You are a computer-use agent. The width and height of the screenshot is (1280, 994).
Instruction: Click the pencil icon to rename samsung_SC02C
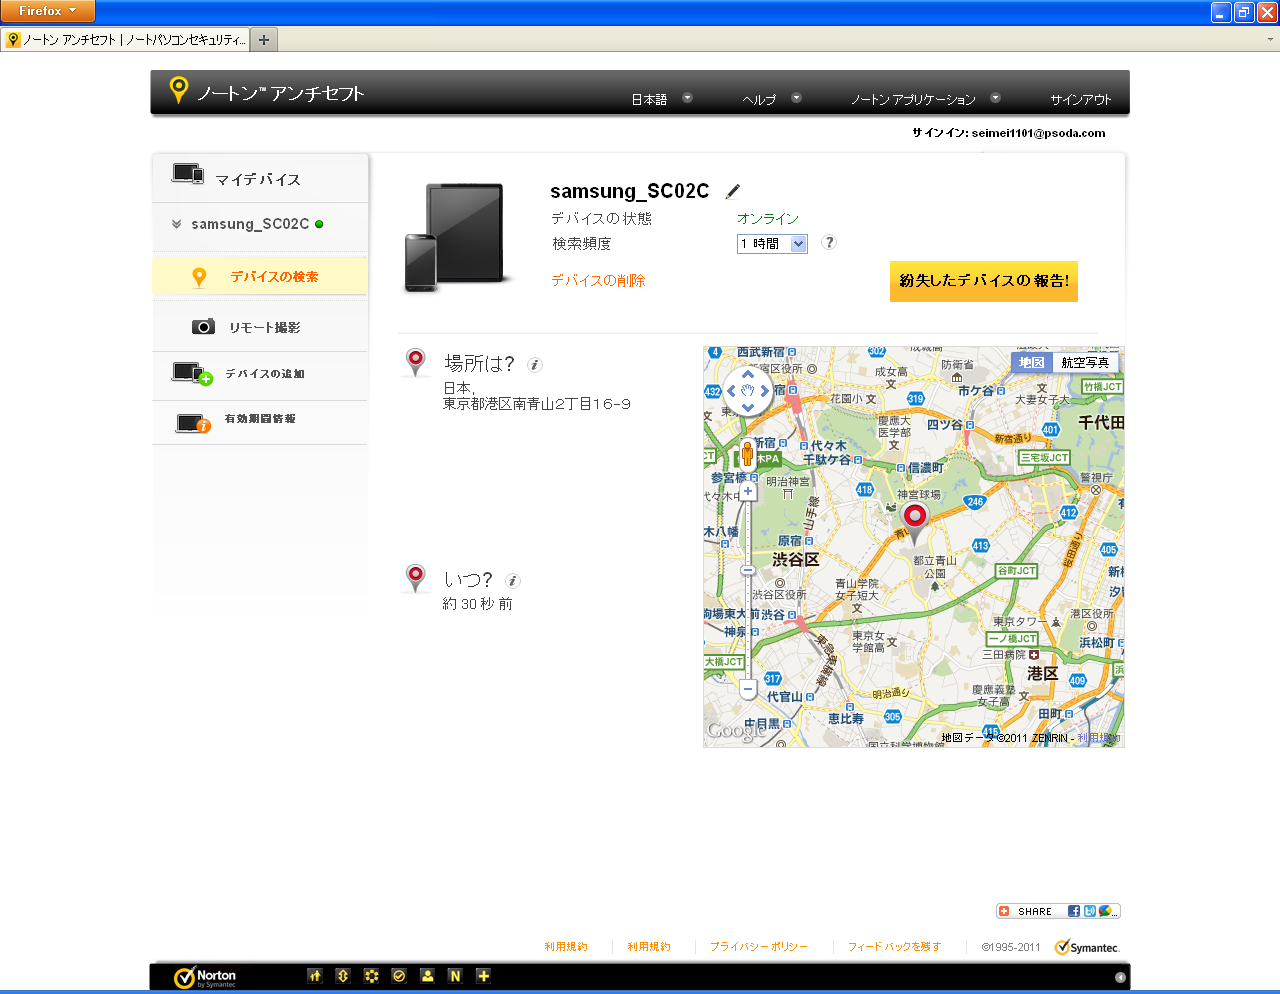click(x=732, y=191)
